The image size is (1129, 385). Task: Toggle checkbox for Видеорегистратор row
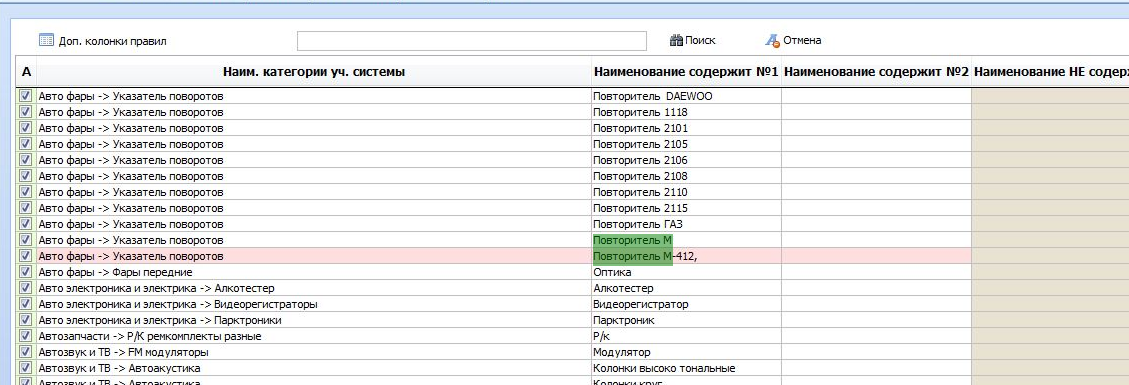tap(25, 304)
